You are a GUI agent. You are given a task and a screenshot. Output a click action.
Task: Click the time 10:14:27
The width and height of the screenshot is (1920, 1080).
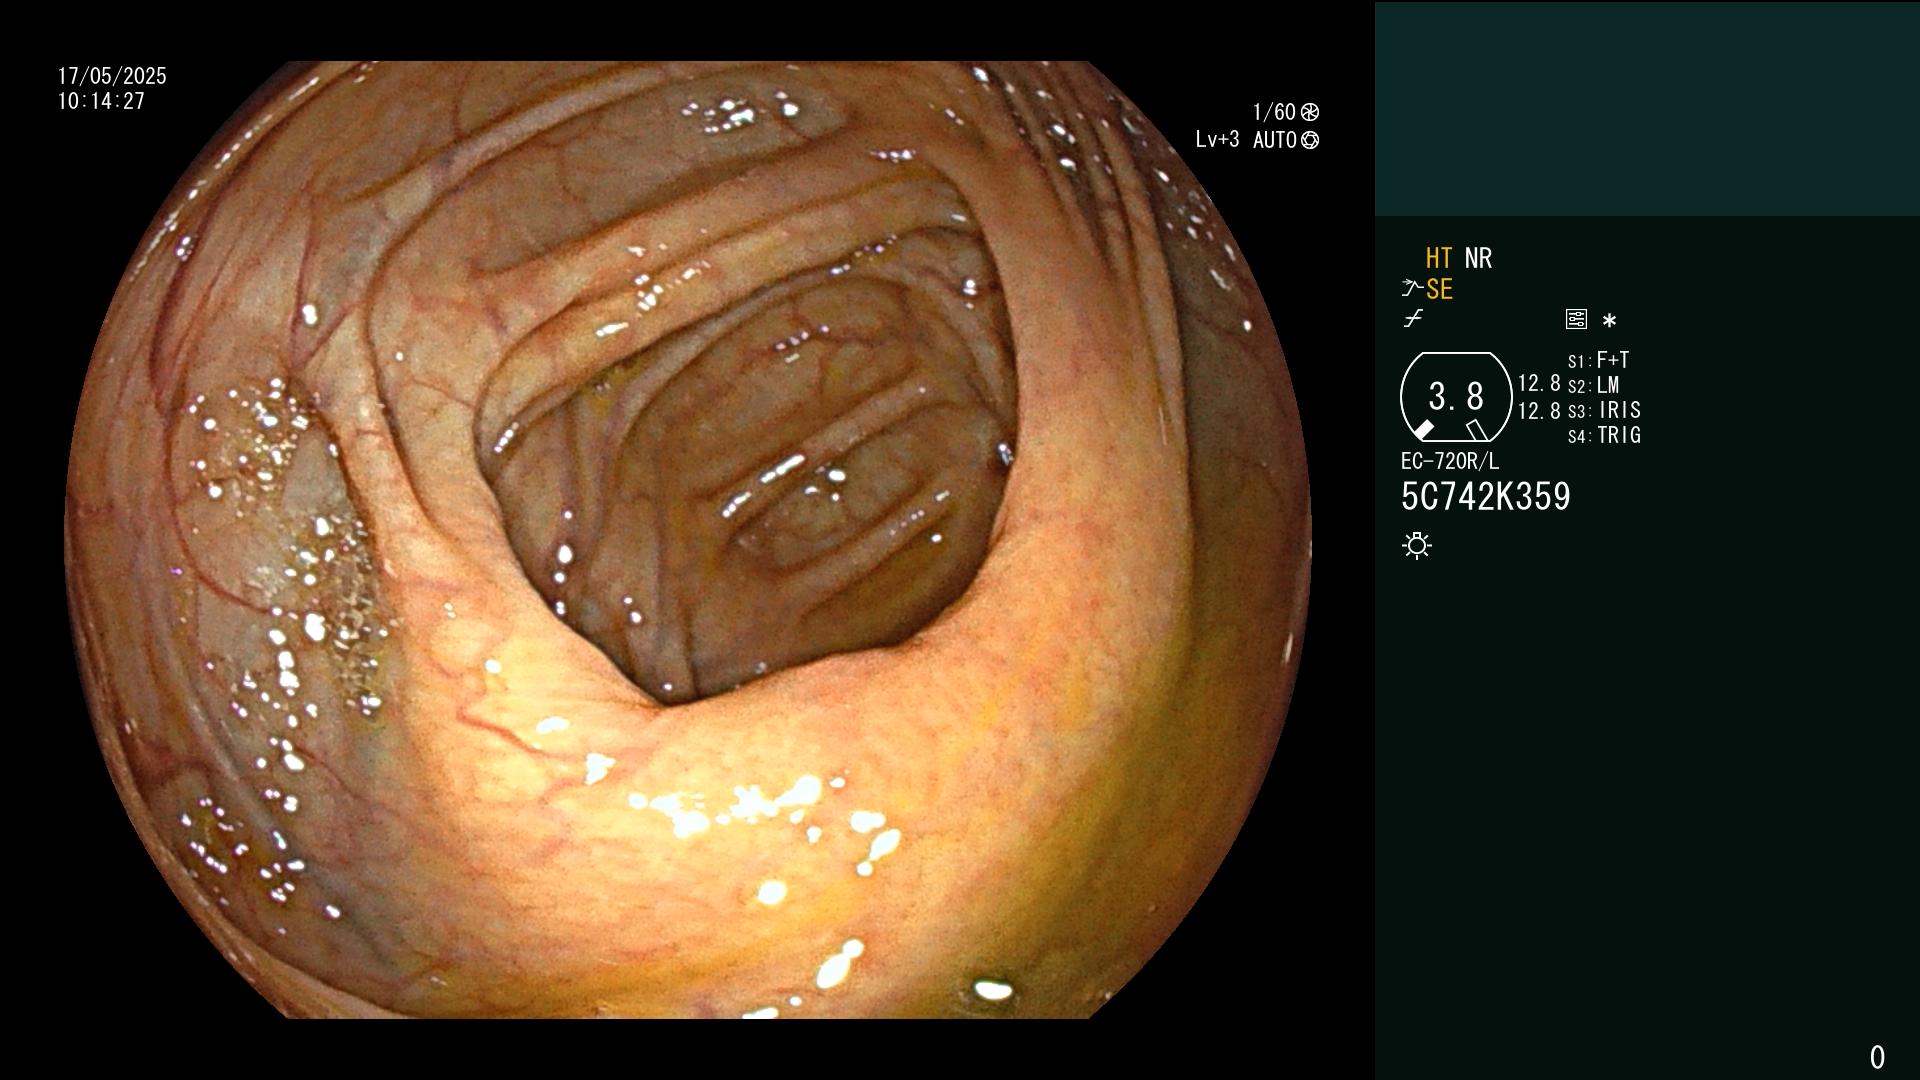pyautogui.click(x=101, y=101)
